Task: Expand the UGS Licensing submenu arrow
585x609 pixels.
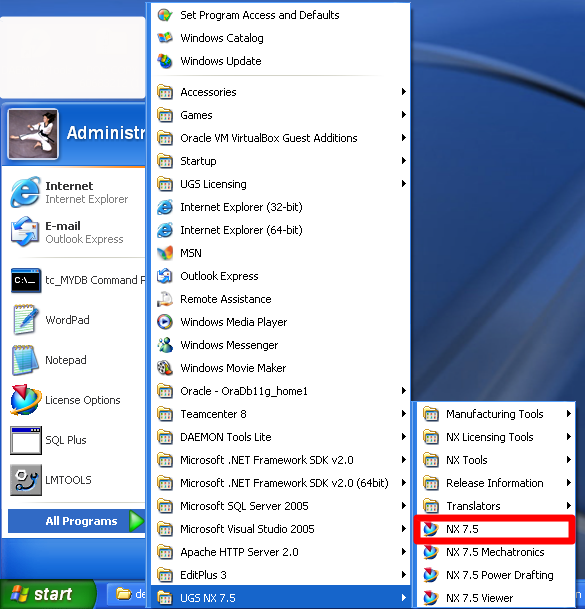Action: click(404, 184)
